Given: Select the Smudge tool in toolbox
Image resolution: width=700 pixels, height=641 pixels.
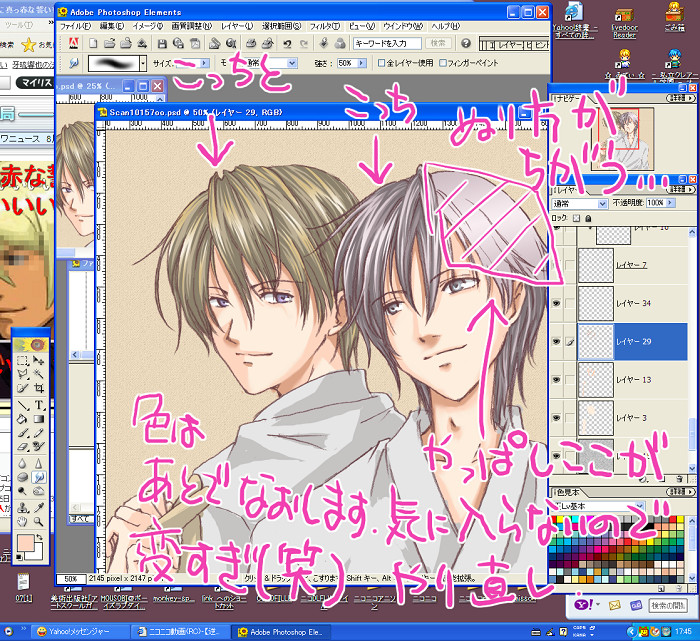Looking at the screenshot, I should pos(39,477).
